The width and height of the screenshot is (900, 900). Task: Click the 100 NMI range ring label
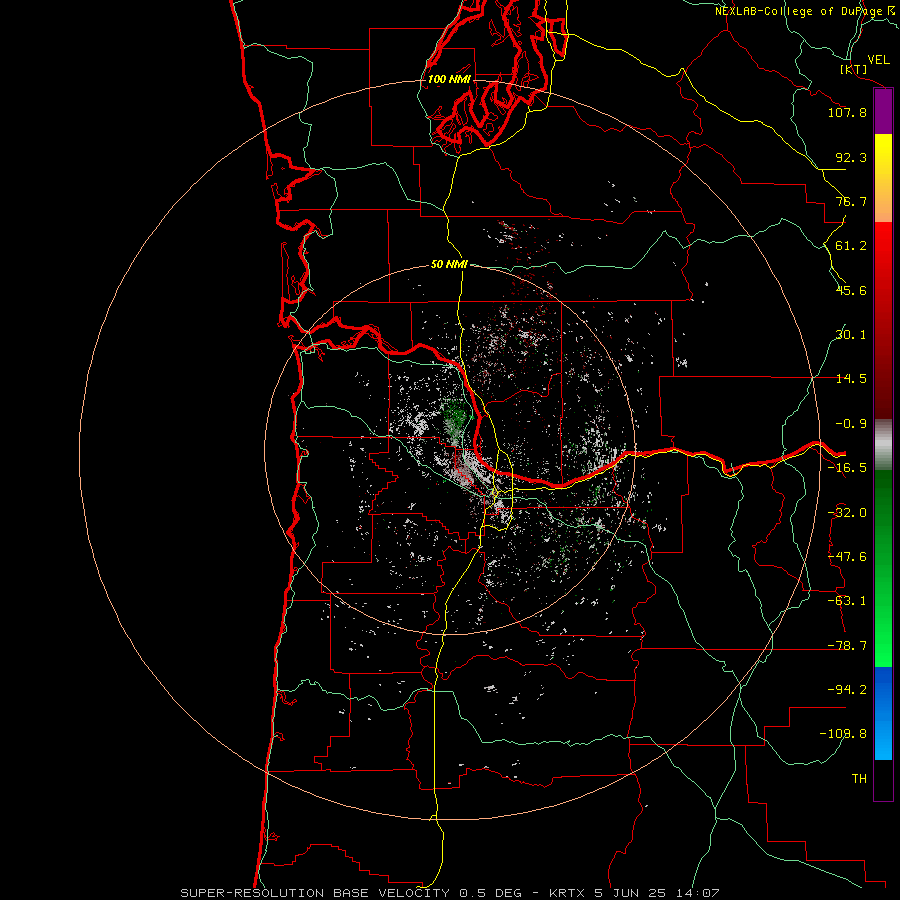pyautogui.click(x=449, y=79)
